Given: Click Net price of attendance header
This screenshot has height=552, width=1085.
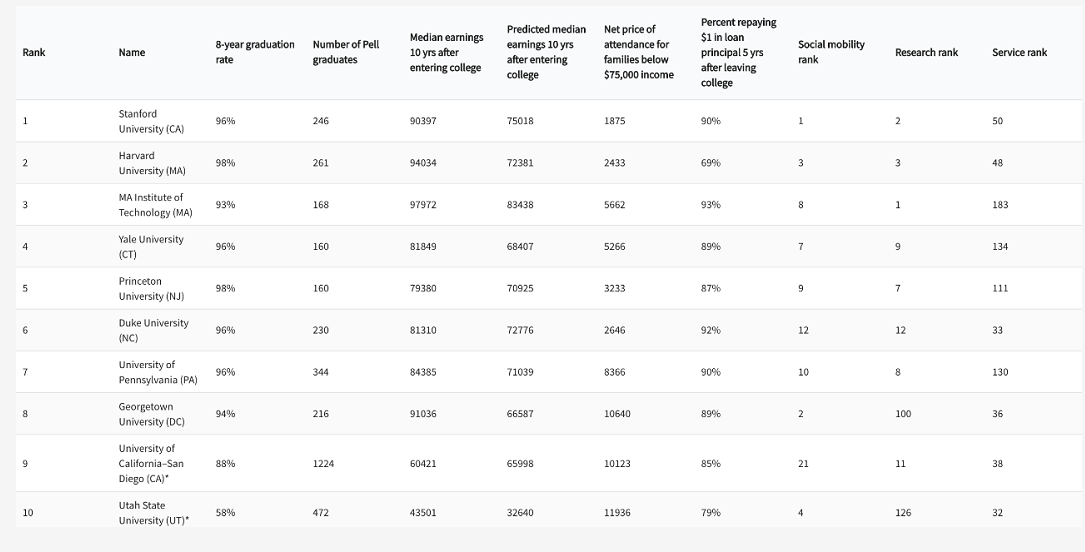Looking at the screenshot, I should (638, 52).
